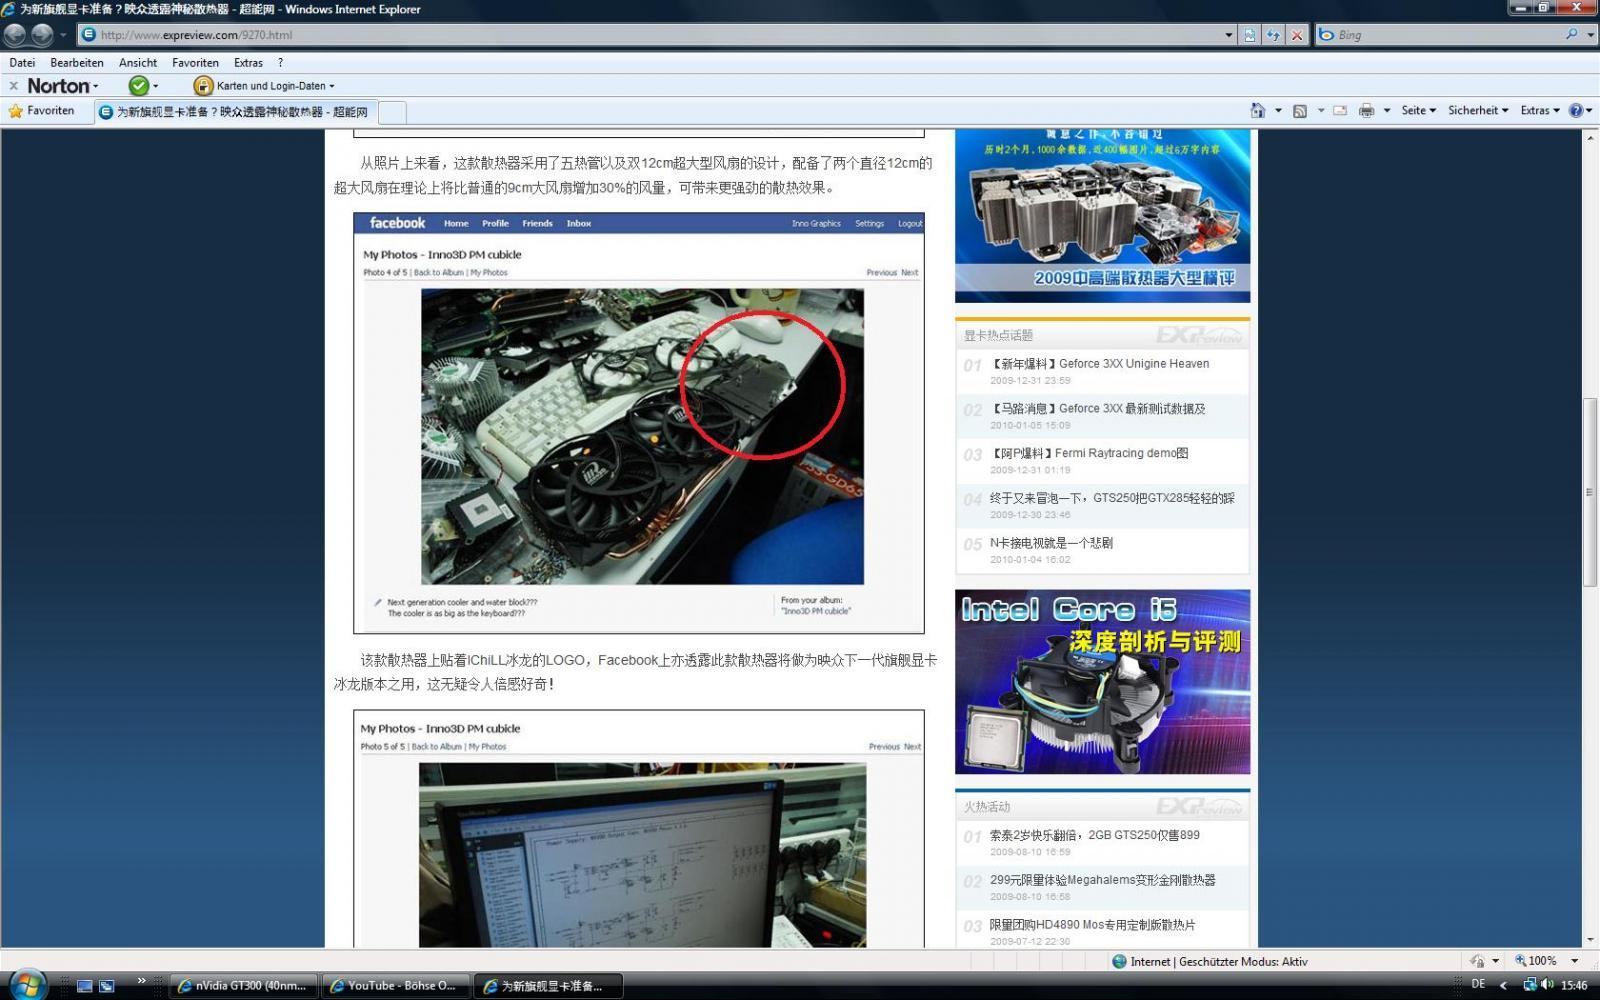Click the Intel Core i5 banner ad

[1102, 681]
